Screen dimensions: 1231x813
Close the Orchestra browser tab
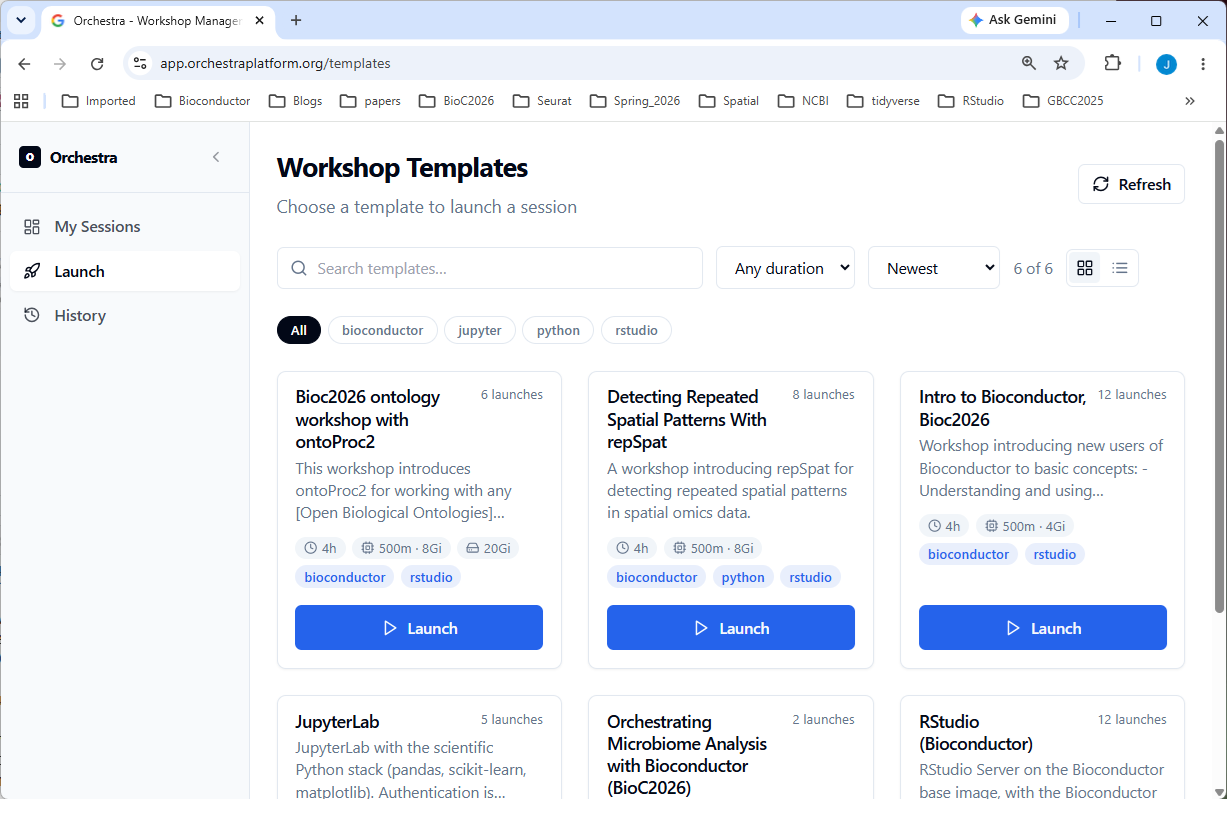[261, 20]
